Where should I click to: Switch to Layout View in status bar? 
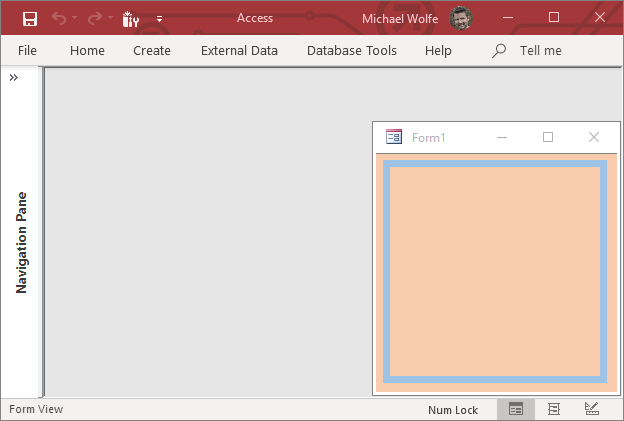pyautogui.click(x=554, y=409)
